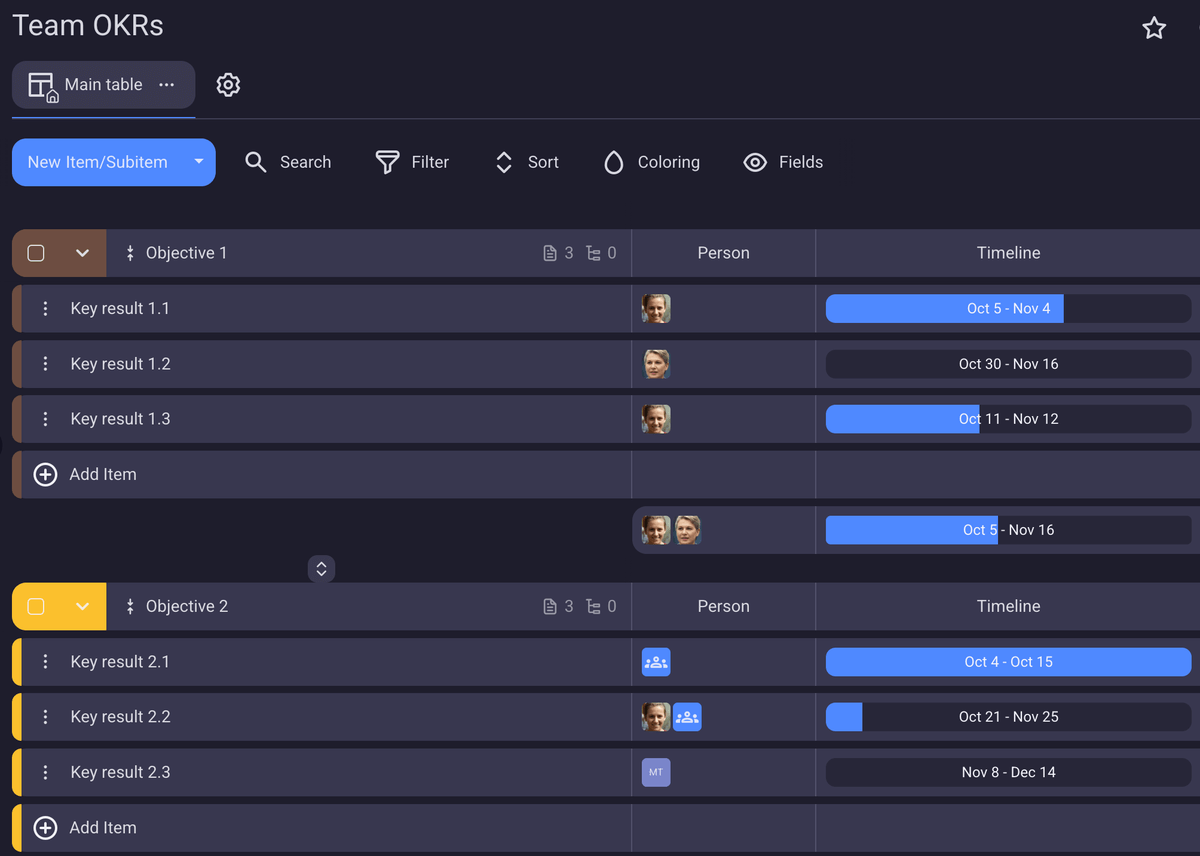Toggle Fields visibility eye option

tap(755, 162)
